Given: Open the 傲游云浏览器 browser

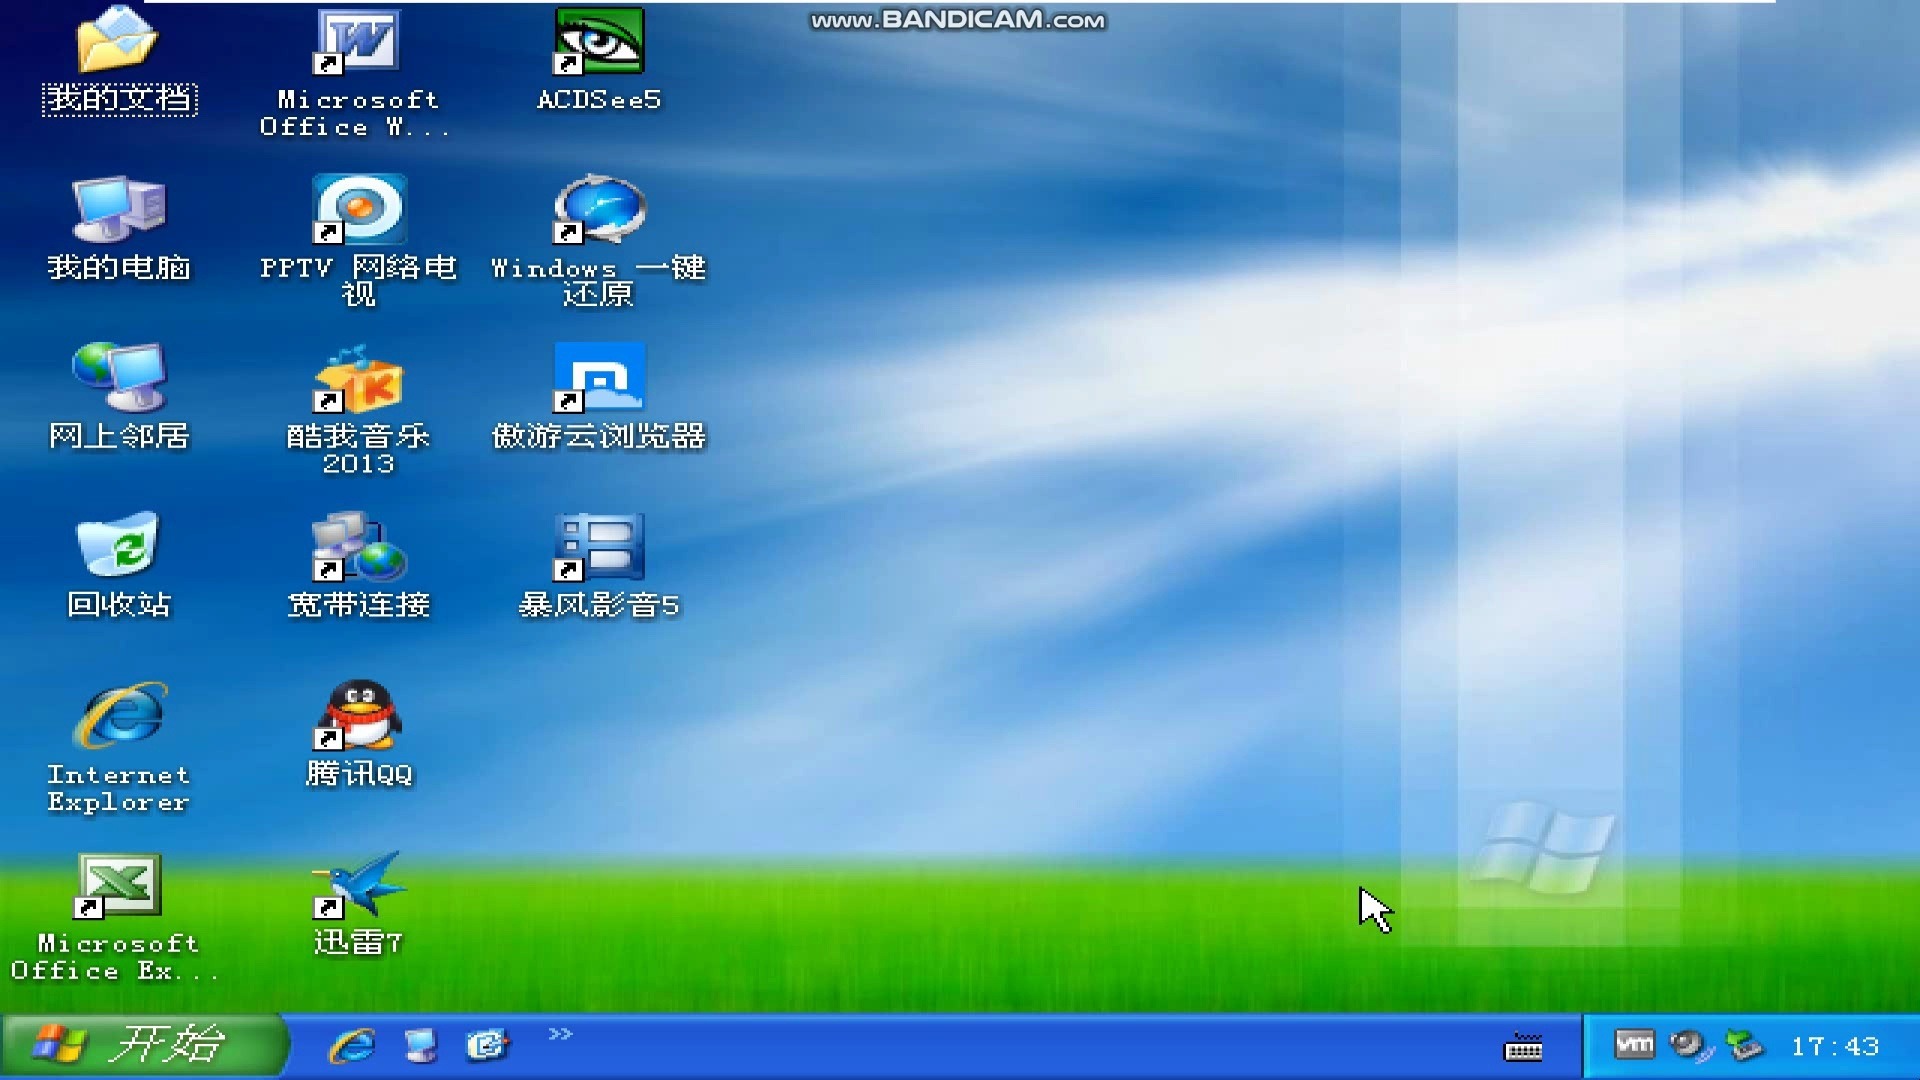Looking at the screenshot, I should point(598,381).
